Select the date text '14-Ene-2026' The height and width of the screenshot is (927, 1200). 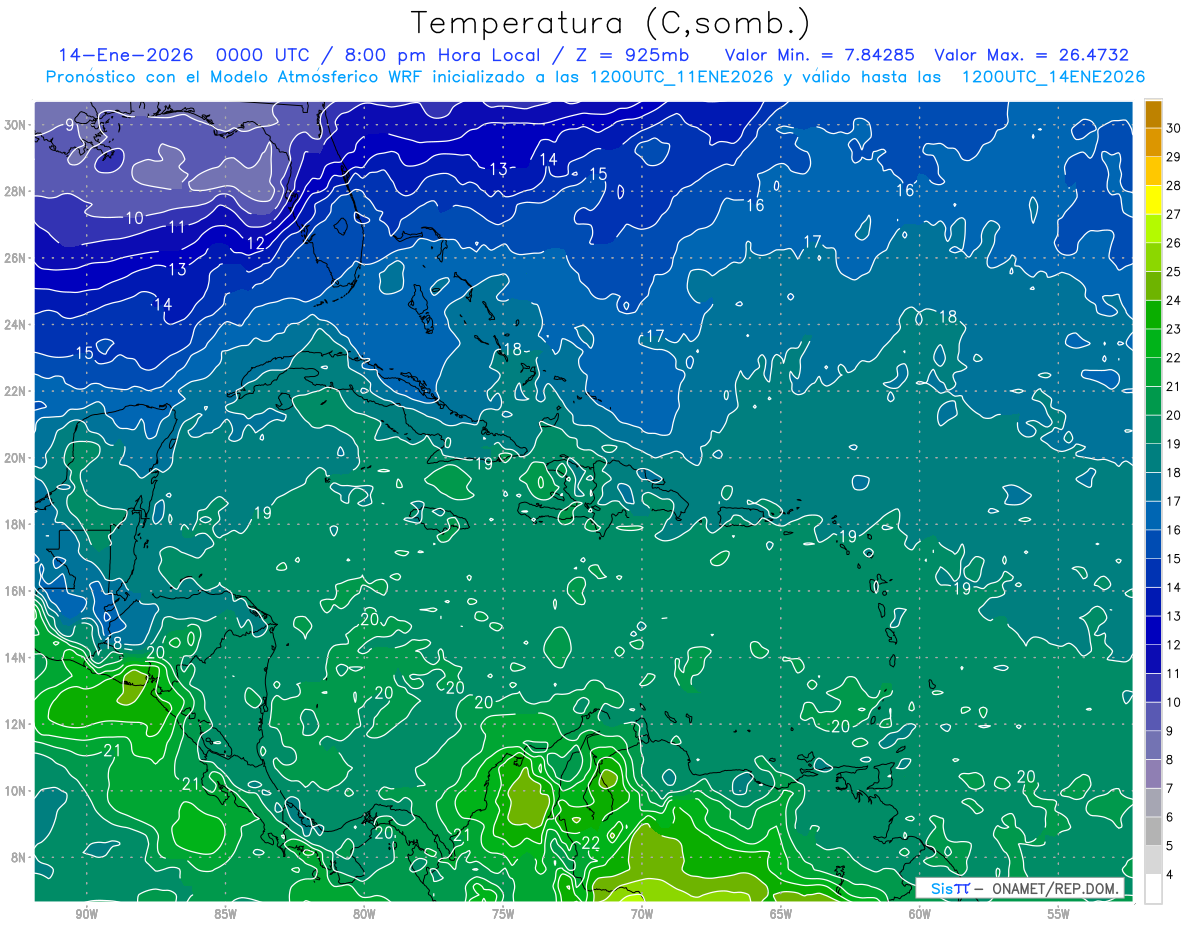127,55
